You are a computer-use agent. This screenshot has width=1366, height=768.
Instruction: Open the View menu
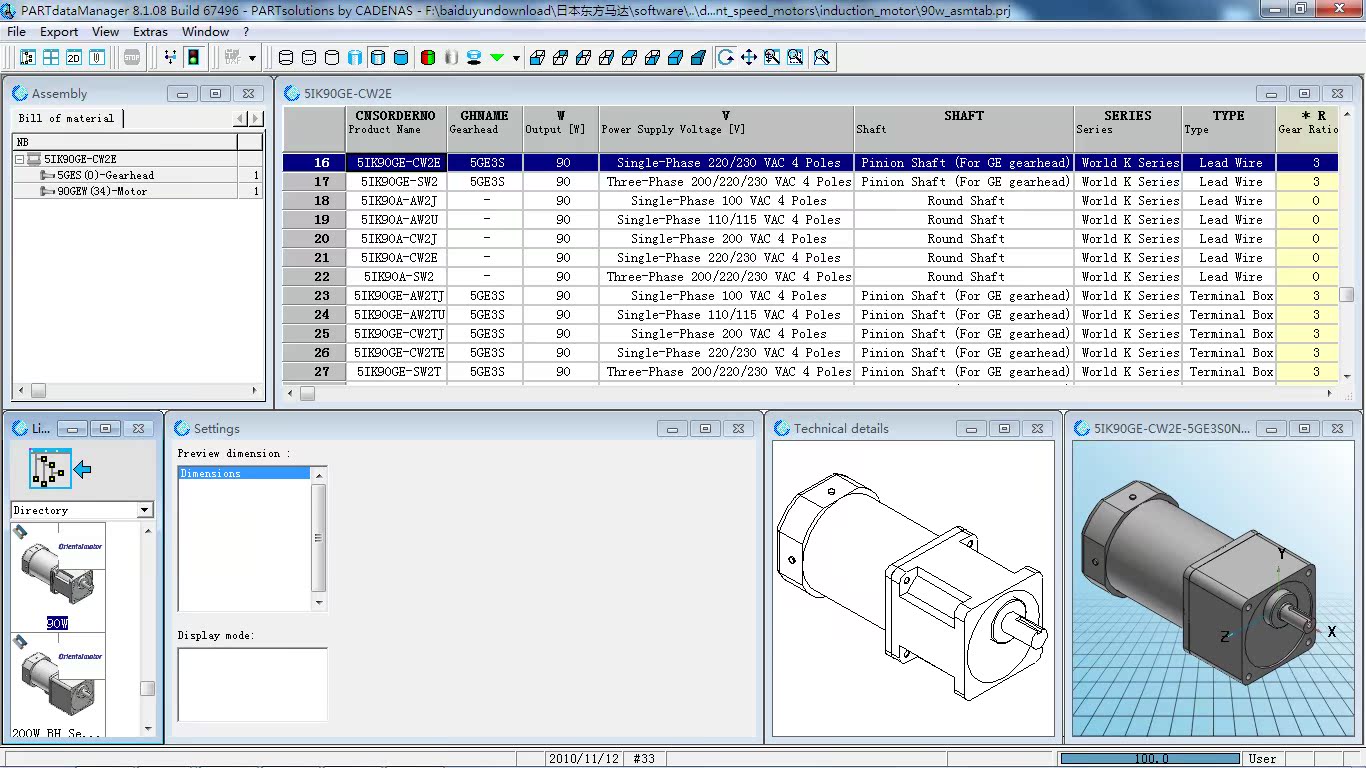[x=106, y=32]
